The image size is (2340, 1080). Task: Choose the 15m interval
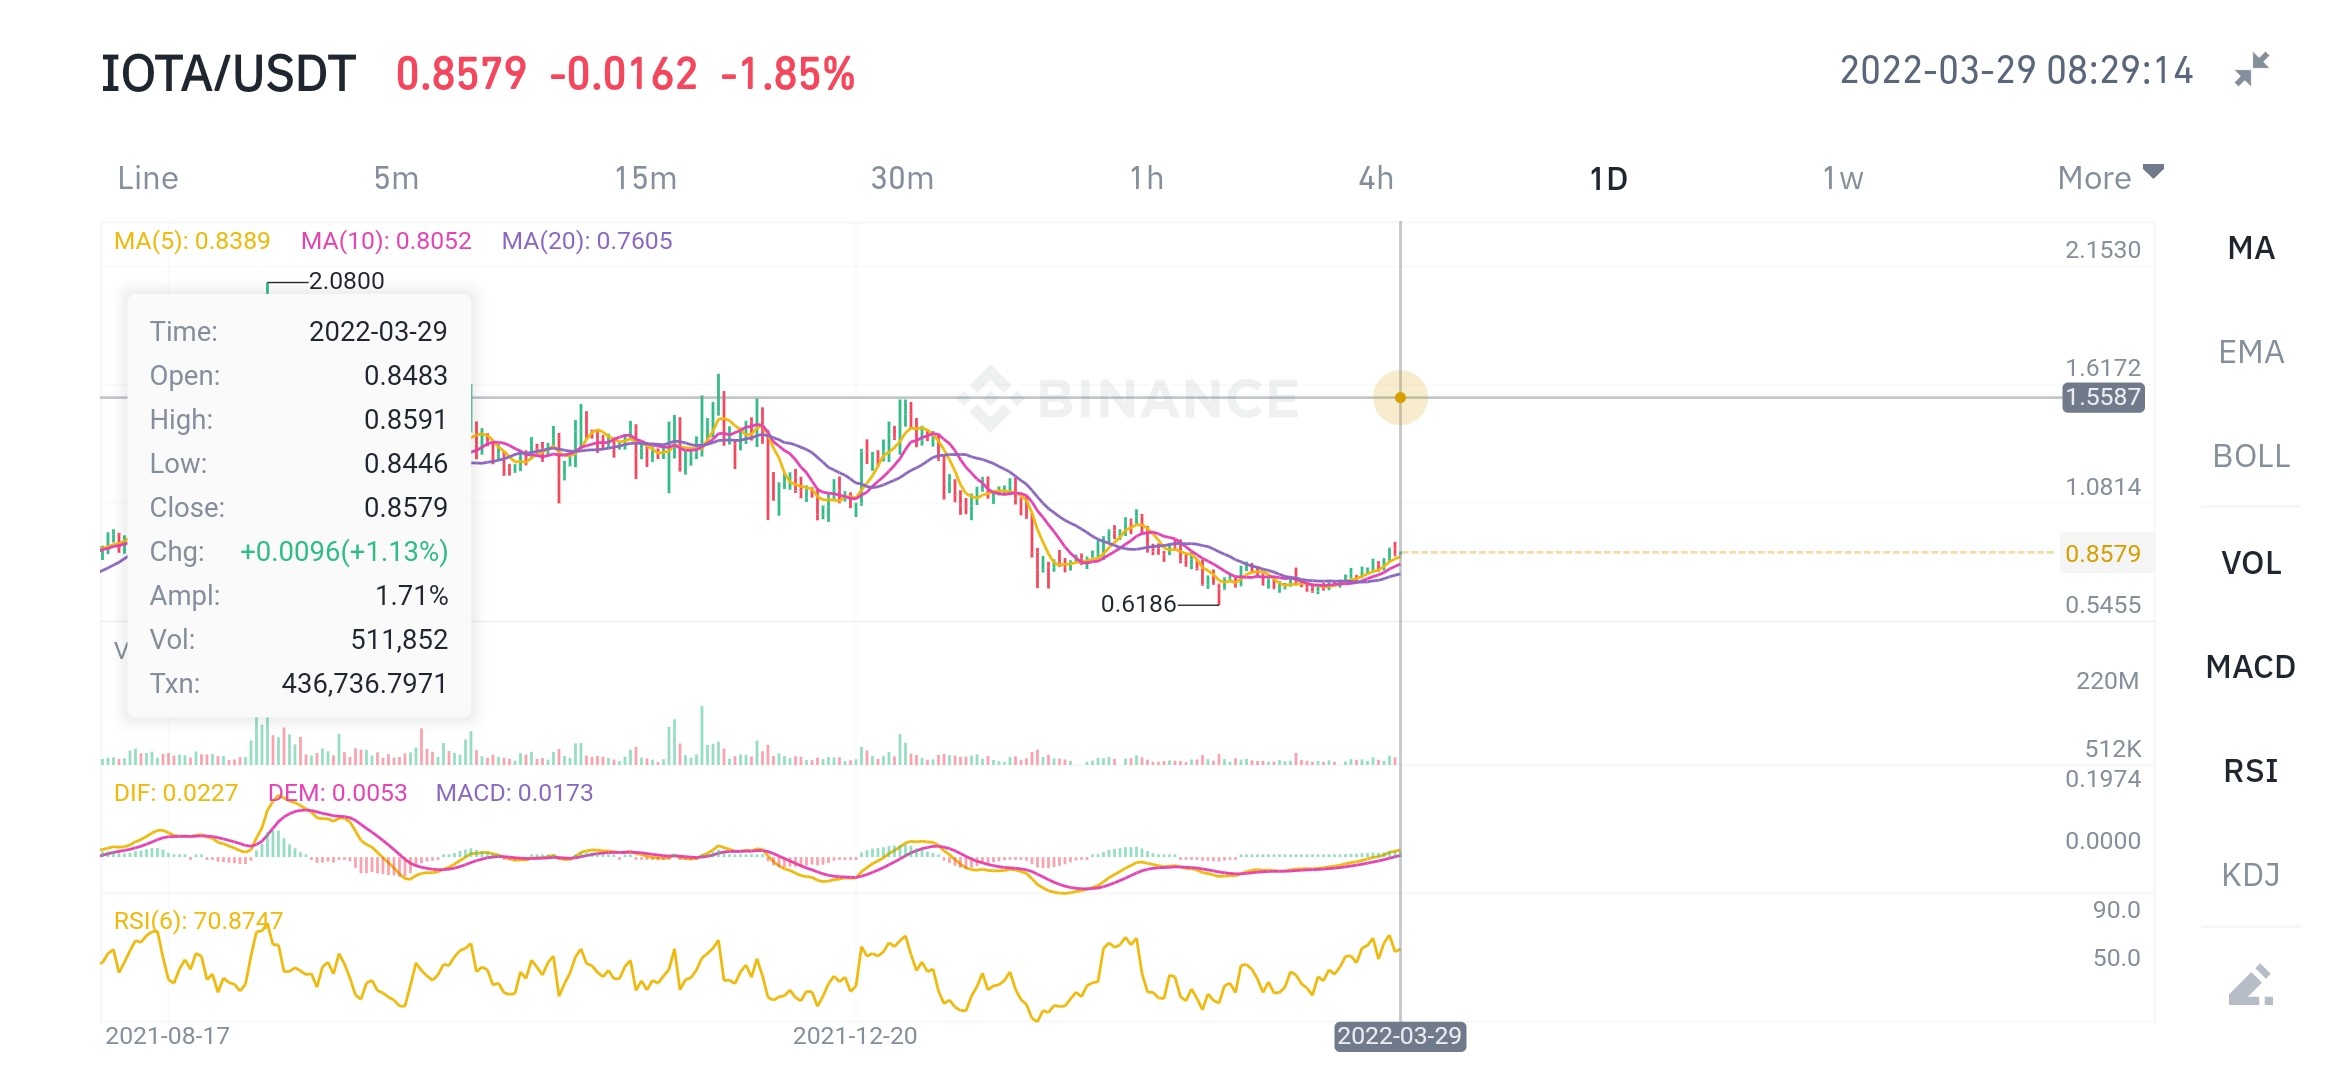click(645, 178)
